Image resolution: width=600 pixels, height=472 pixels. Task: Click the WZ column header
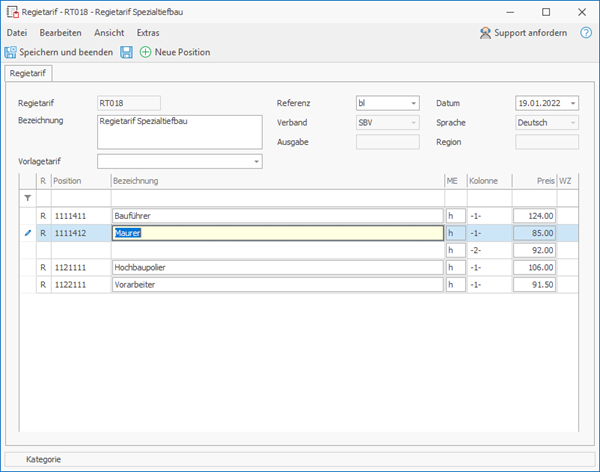567,181
